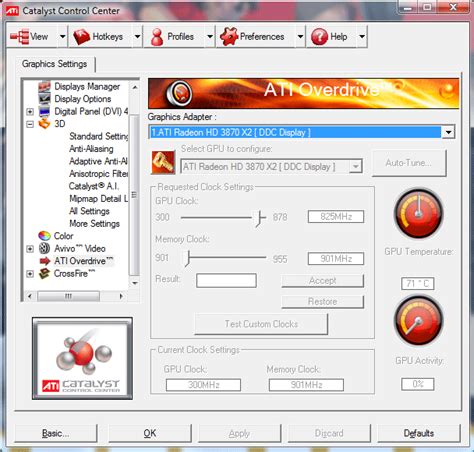Click Test Custom Clocks button
This screenshot has width=474, height=452.
[x=261, y=324]
